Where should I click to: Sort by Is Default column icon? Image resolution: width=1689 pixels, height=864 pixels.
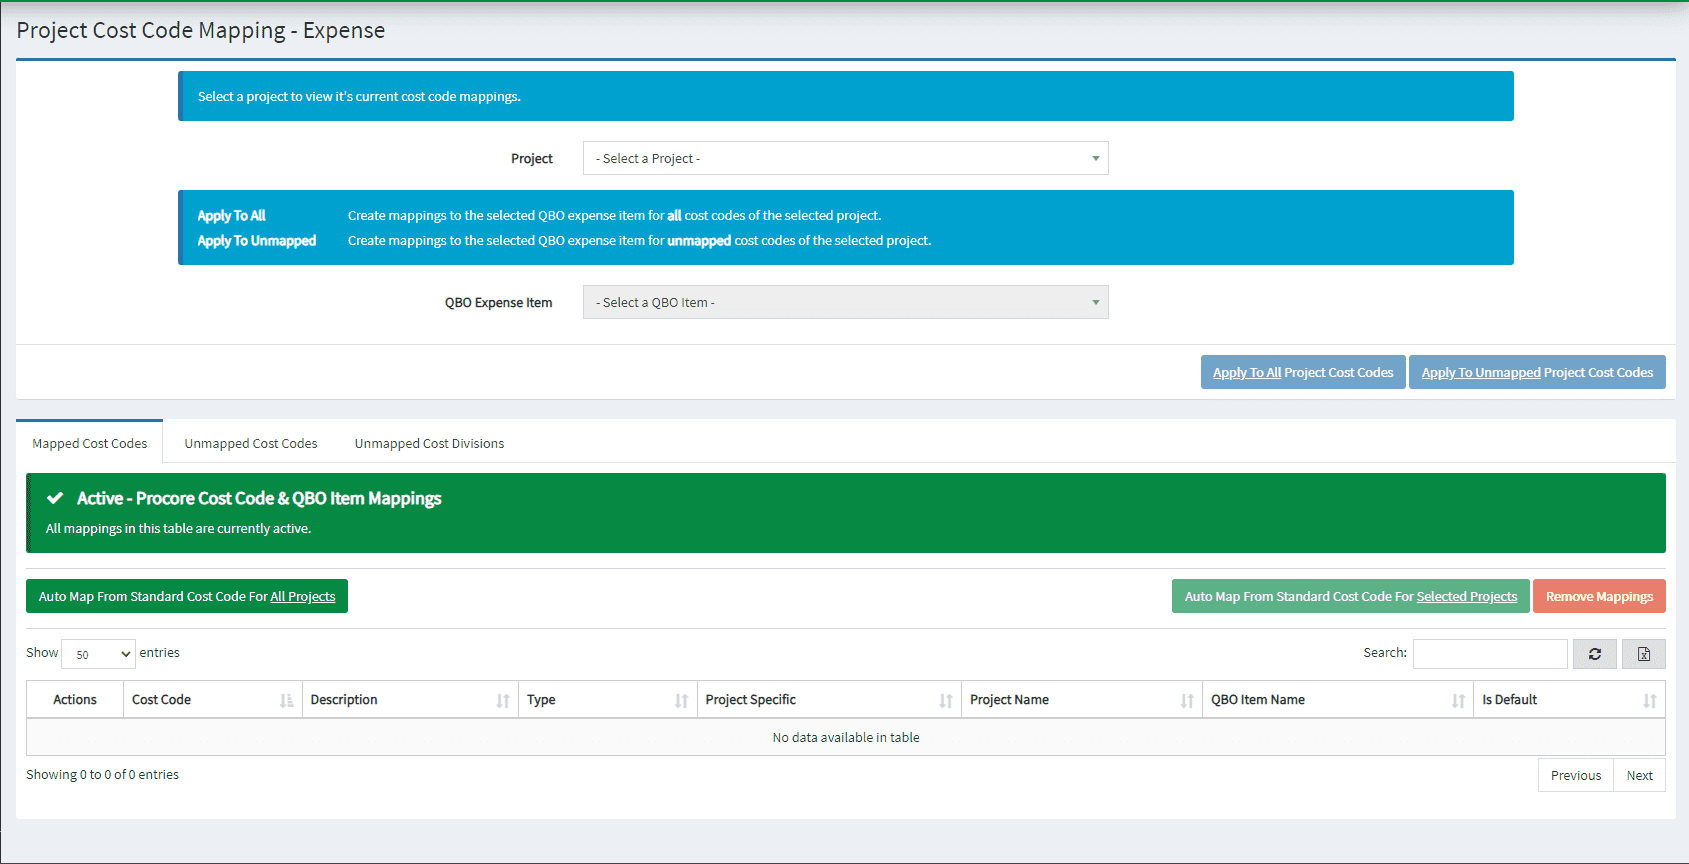click(x=1649, y=700)
